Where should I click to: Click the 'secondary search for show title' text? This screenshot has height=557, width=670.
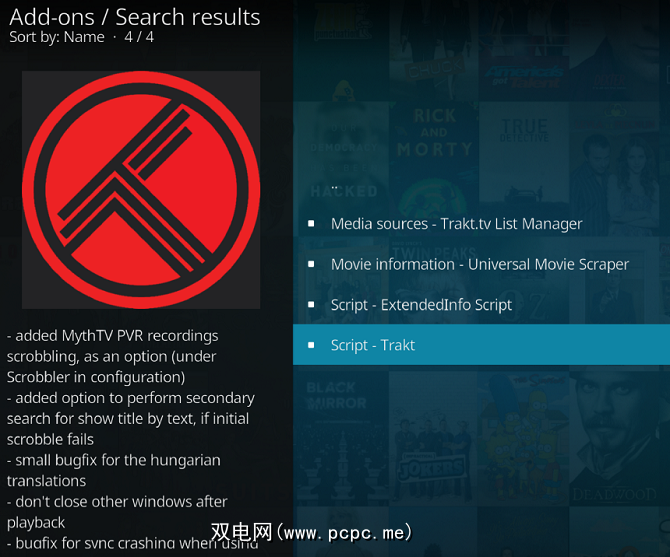[x=131, y=419]
